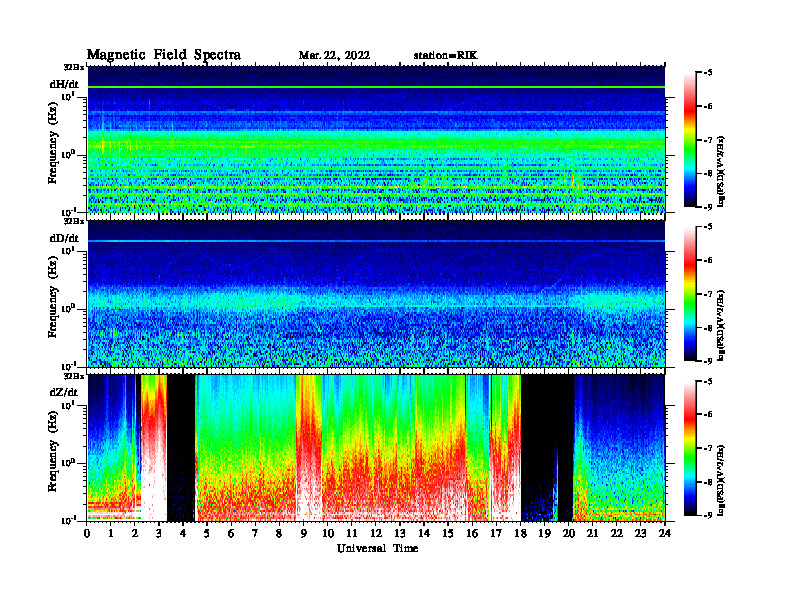Click hour tick label '6' on time axis
792x612 pixels.
(x=231, y=534)
